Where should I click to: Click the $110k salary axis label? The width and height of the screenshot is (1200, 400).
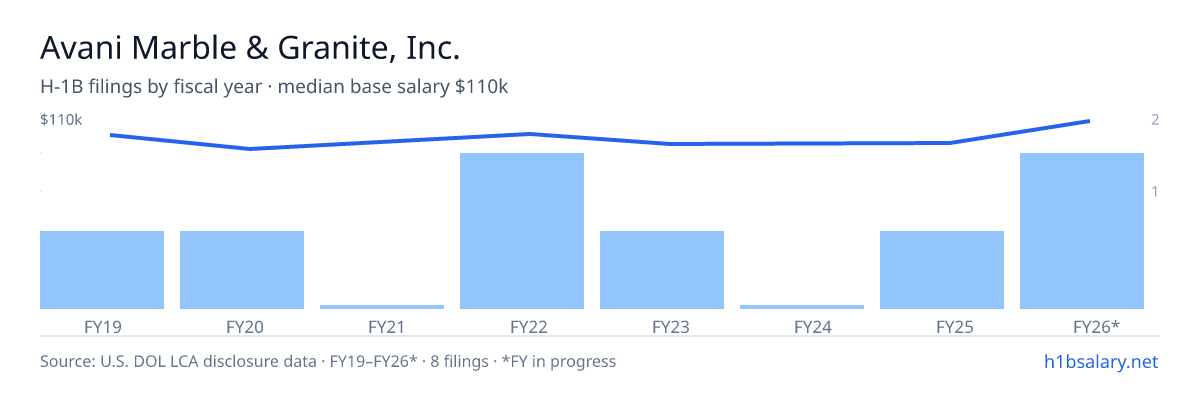[x=61, y=120]
